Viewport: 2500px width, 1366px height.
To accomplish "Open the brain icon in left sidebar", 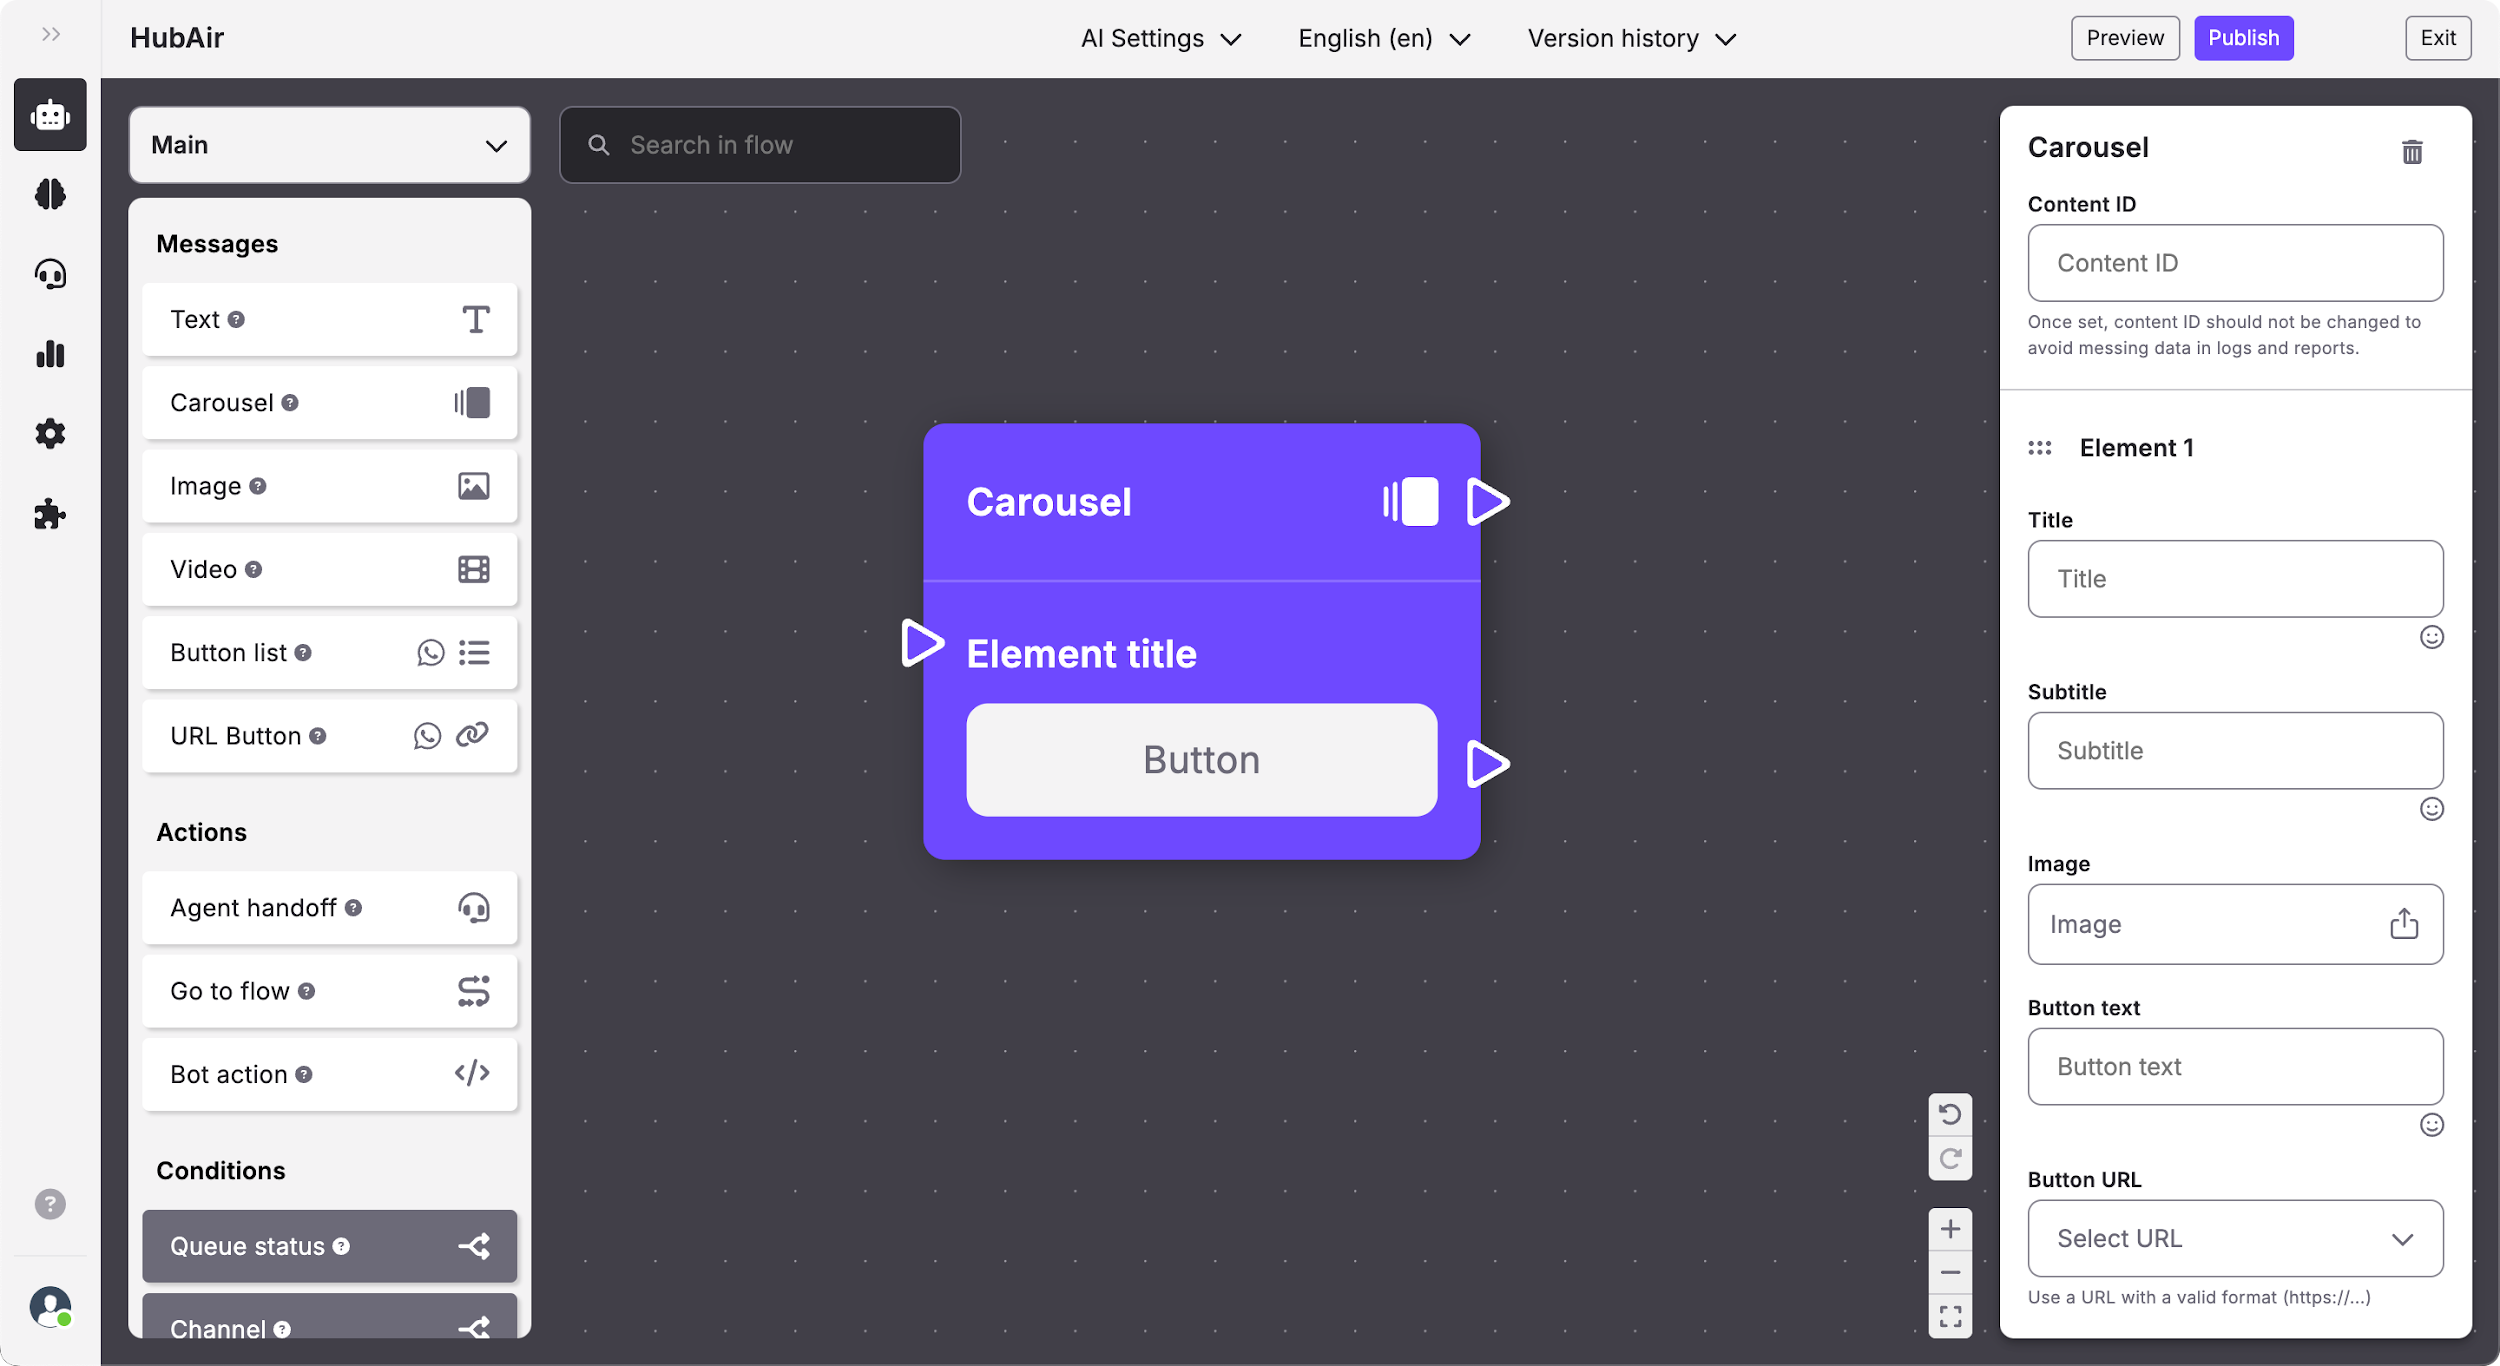I will (x=50, y=194).
